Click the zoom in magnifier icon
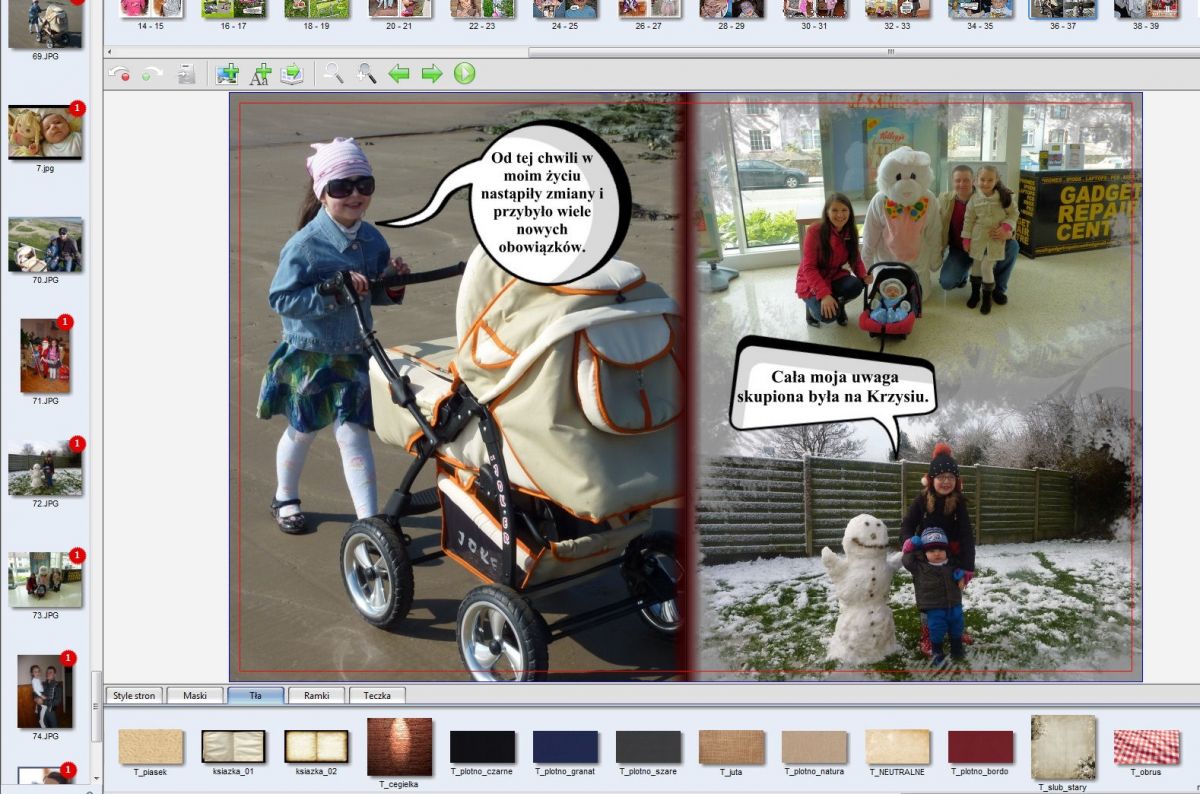Image resolution: width=1200 pixels, height=794 pixels. pyautogui.click(x=366, y=73)
